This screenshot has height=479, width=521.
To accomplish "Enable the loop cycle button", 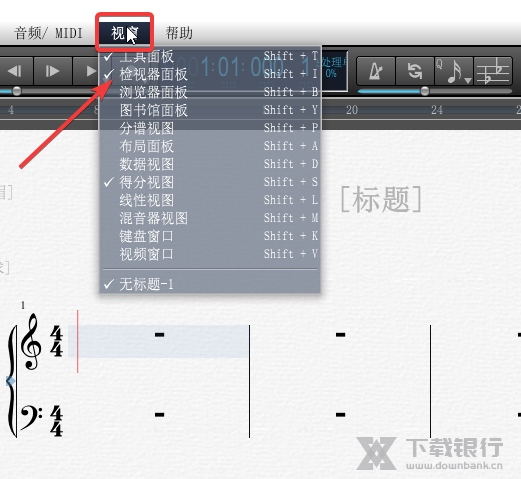I will [x=415, y=71].
